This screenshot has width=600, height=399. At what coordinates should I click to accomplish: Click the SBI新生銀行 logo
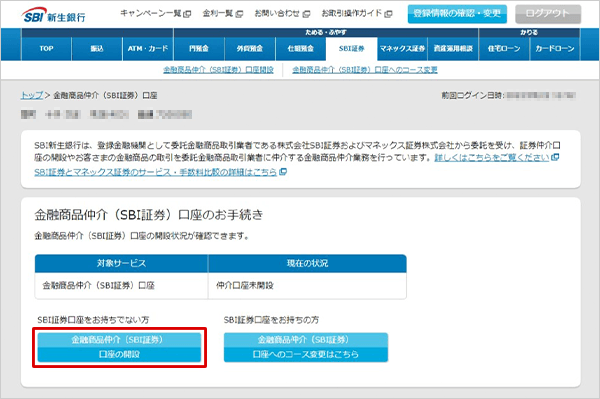[x=54, y=16]
